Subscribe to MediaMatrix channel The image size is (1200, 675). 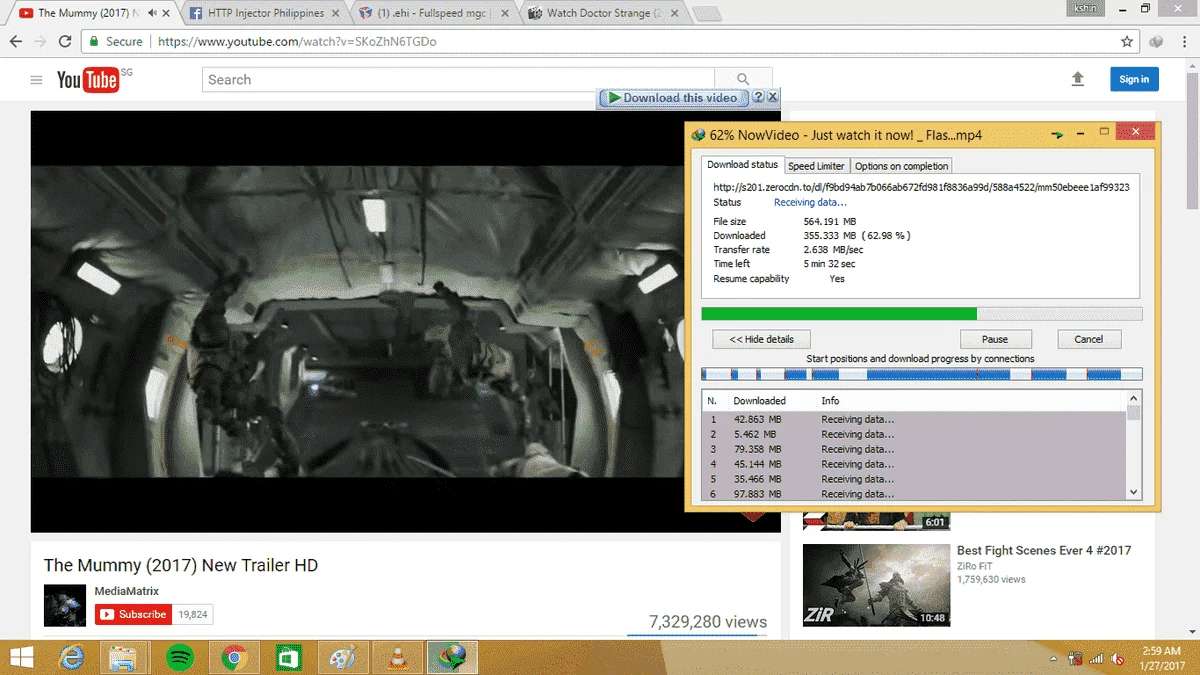(134, 614)
